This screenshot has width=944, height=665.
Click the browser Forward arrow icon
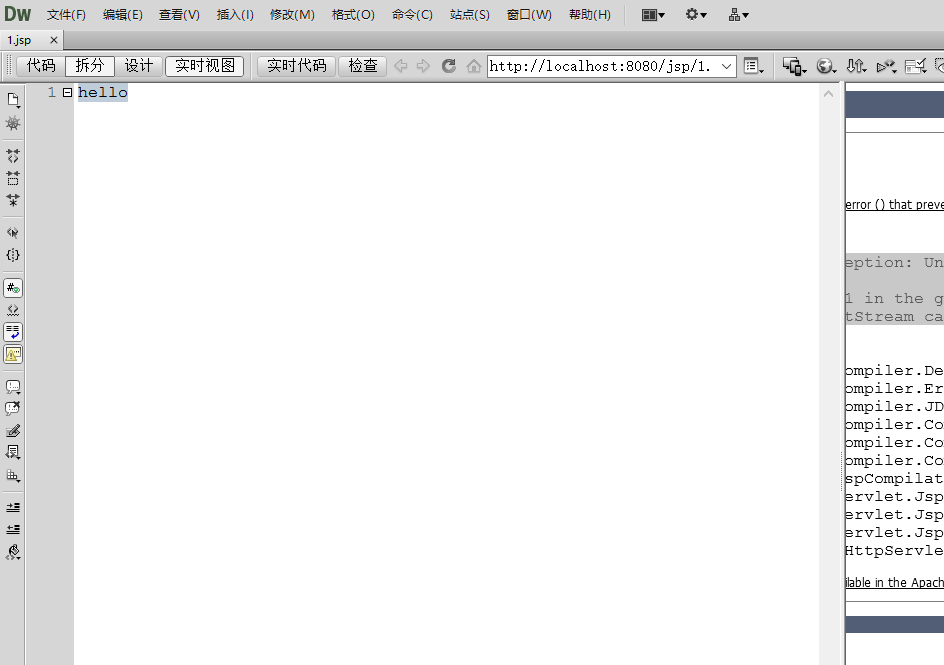coord(423,66)
